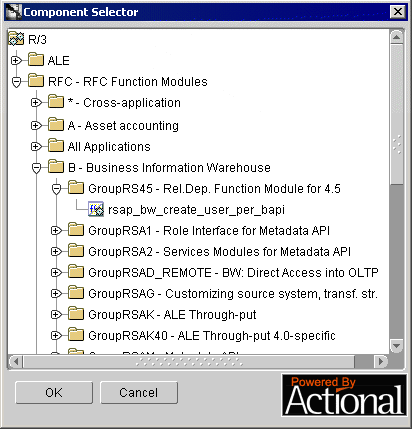This screenshot has height=429, width=412.
Task: Select the 'R/3' root label
Action: tap(37, 40)
